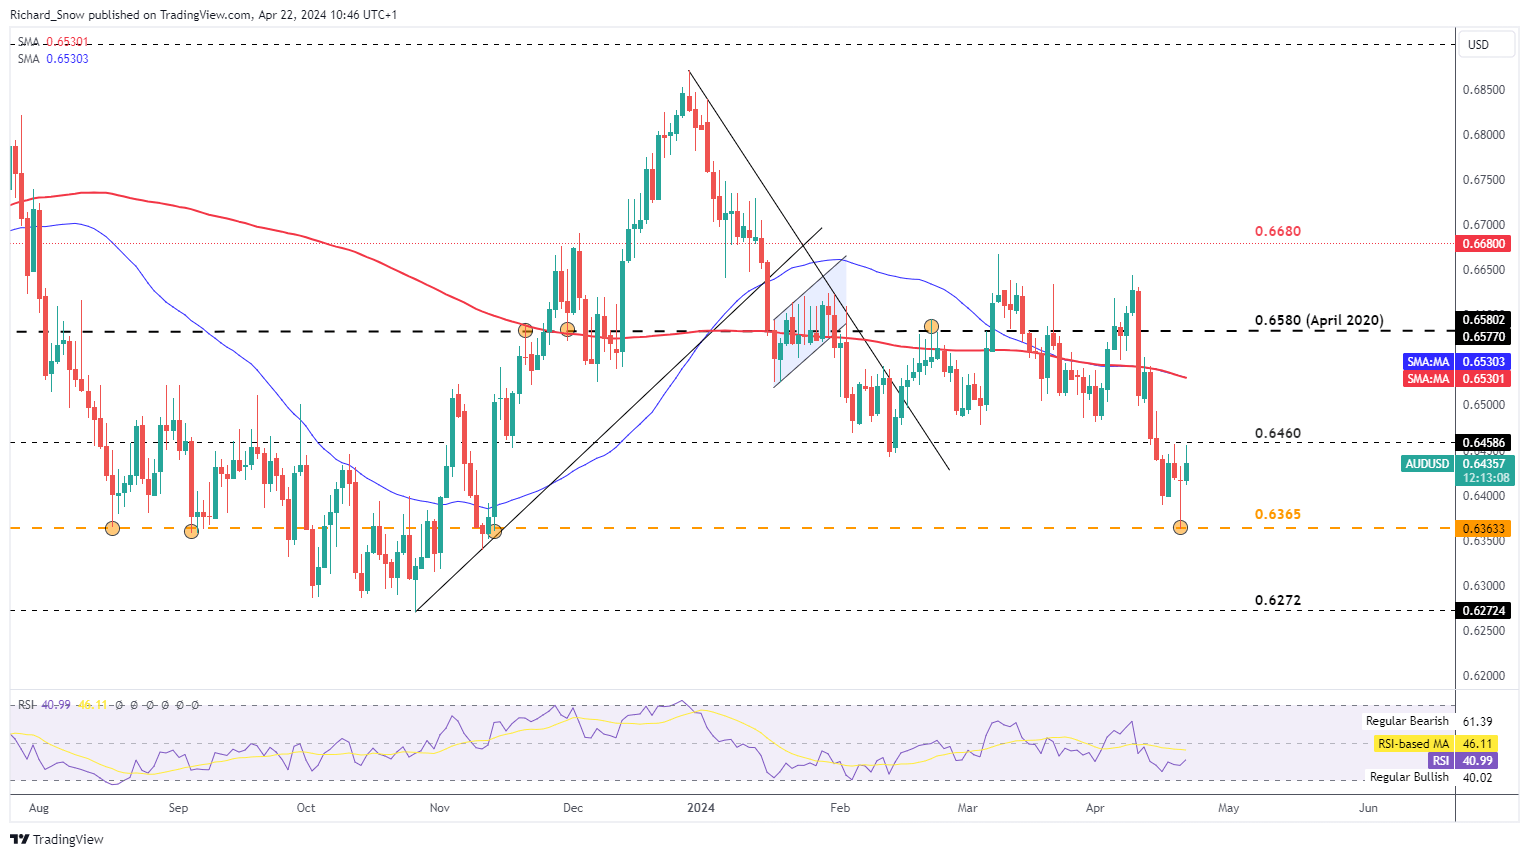The width and height of the screenshot is (1529, 857).
Task: Click the TradingView logo at bottom left
Action: 56,839
